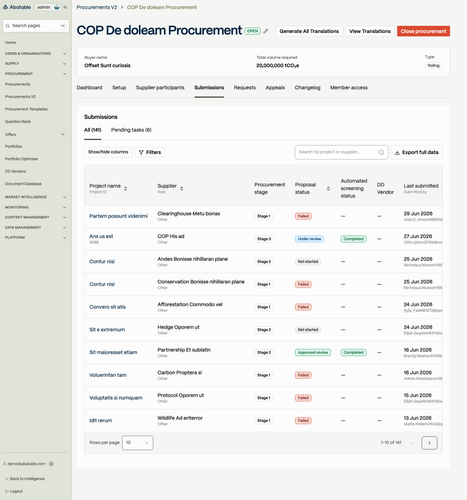Image resolution: width=467 pixels, height=500 pixels.
Task: Open Procurements in the sidebar
Action: tap(17, 84)
